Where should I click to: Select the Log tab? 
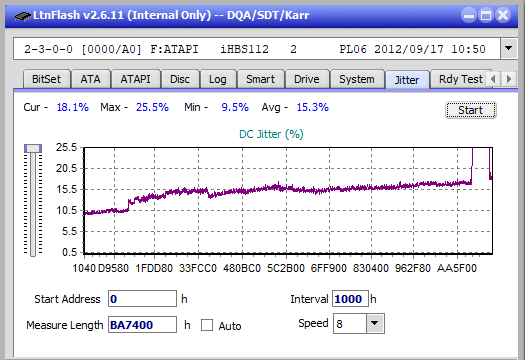(218, 79)
